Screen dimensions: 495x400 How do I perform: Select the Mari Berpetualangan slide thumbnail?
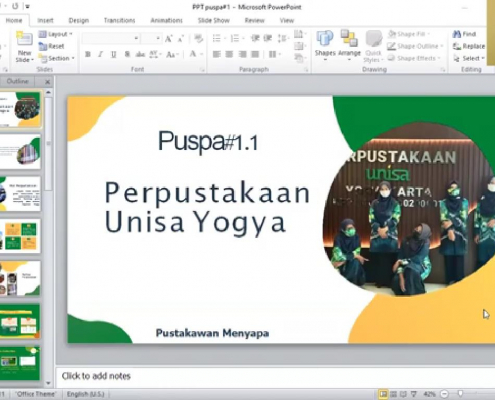tap(20, 194)
